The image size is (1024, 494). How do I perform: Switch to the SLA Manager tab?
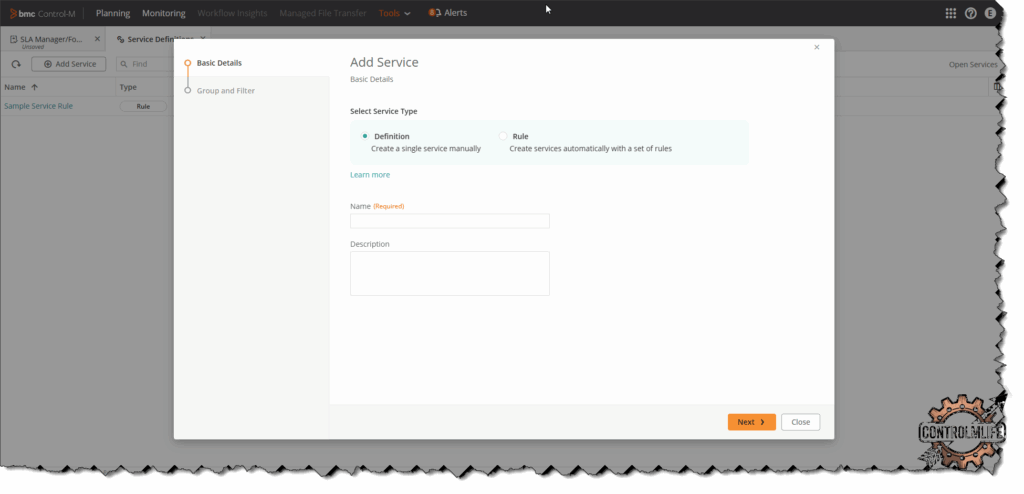point(50,39)
